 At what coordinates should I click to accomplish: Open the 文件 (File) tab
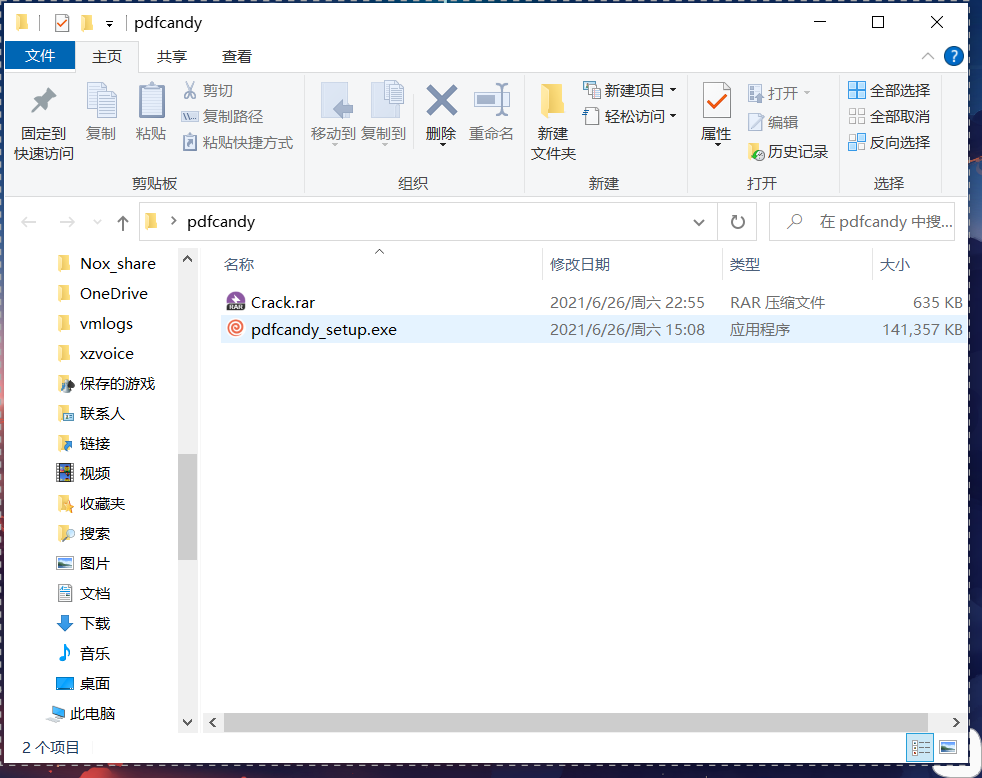40,56
